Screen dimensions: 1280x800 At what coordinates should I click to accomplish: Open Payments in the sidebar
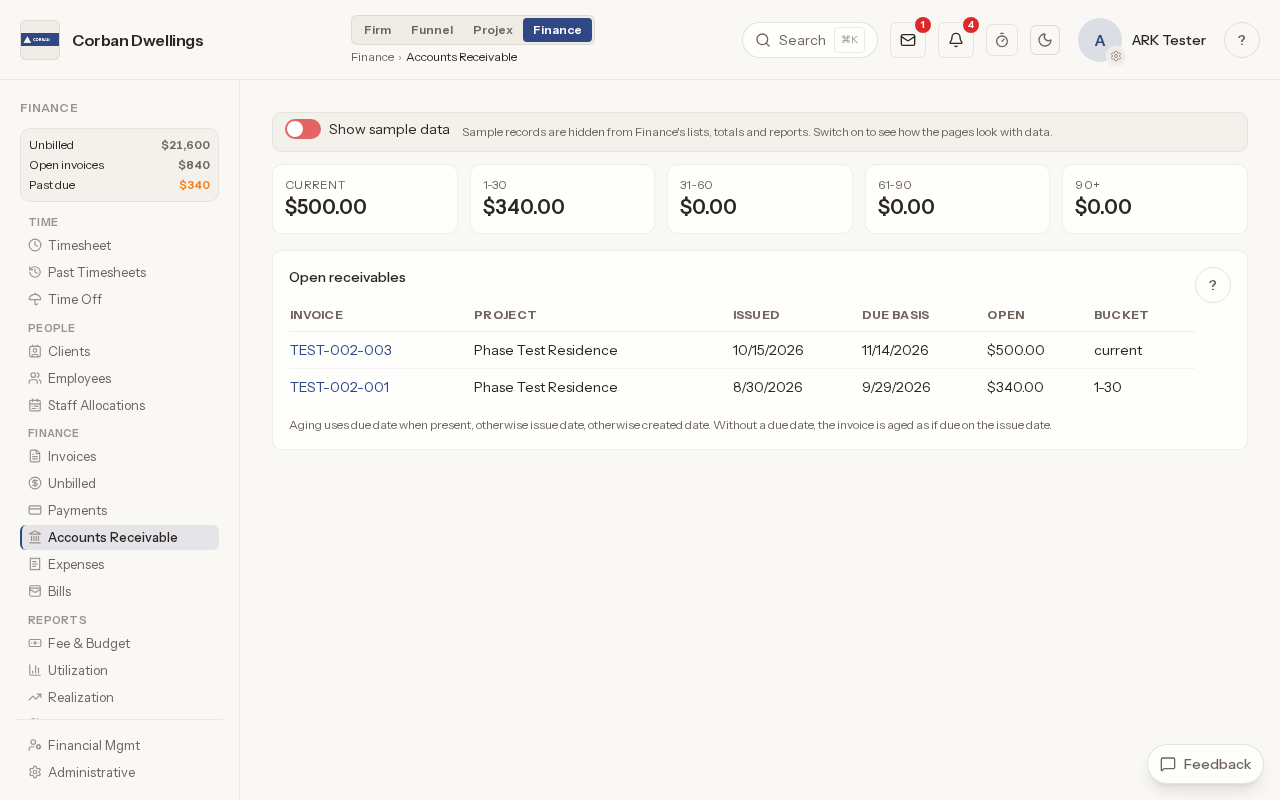click(119, 510)
